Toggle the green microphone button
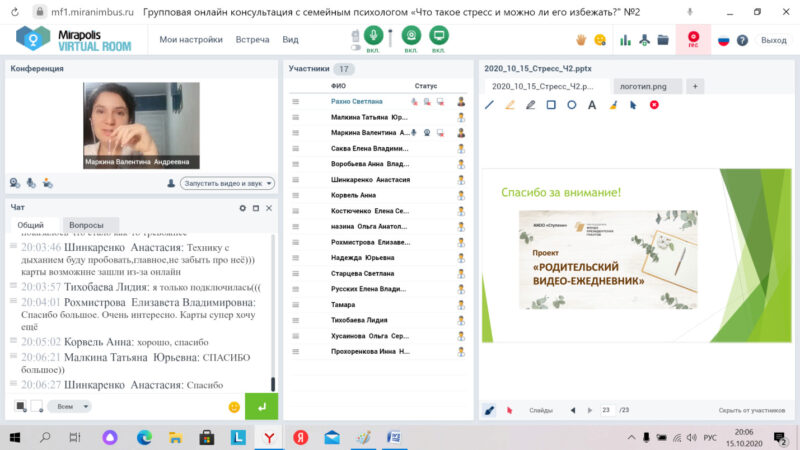 pyautogui.click(x=373, y=35)
